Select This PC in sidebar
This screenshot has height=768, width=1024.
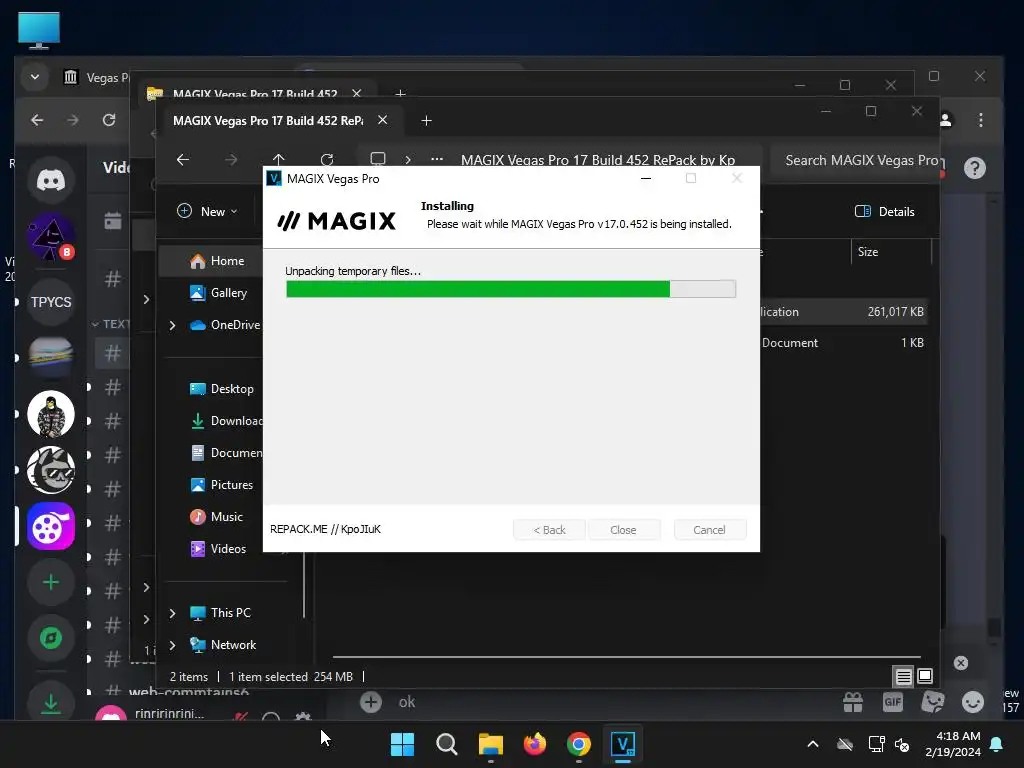(x=220, y=613)
